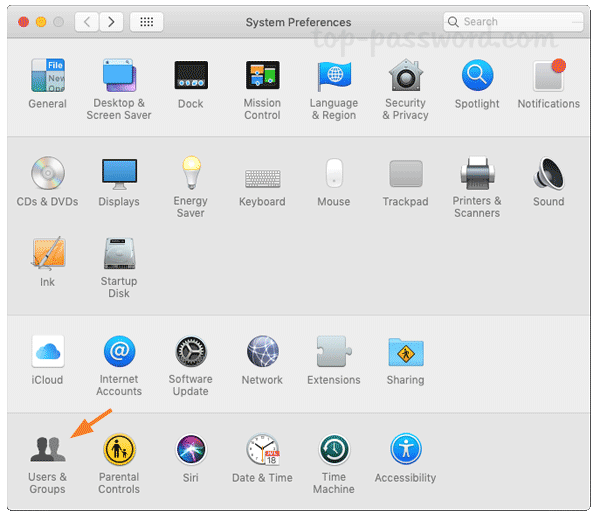
Task: Select the Energy Saver icon
Action: click(x=190, y=175)
